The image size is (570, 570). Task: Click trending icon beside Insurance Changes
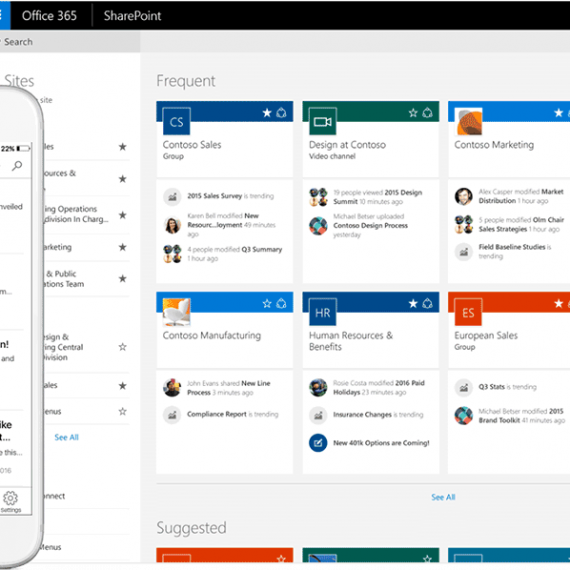[318, 415]
